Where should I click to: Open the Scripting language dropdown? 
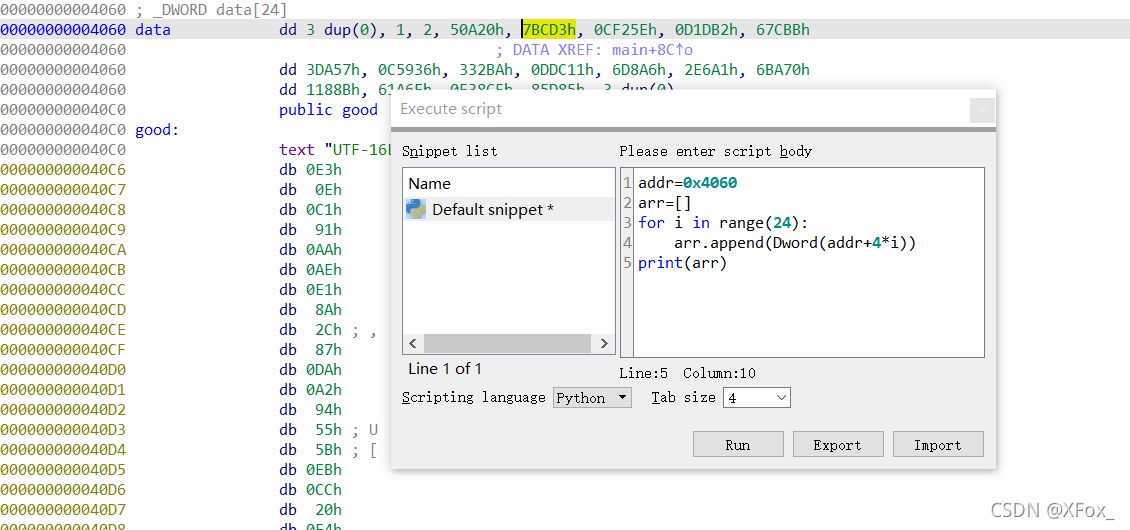click(592, 397)
